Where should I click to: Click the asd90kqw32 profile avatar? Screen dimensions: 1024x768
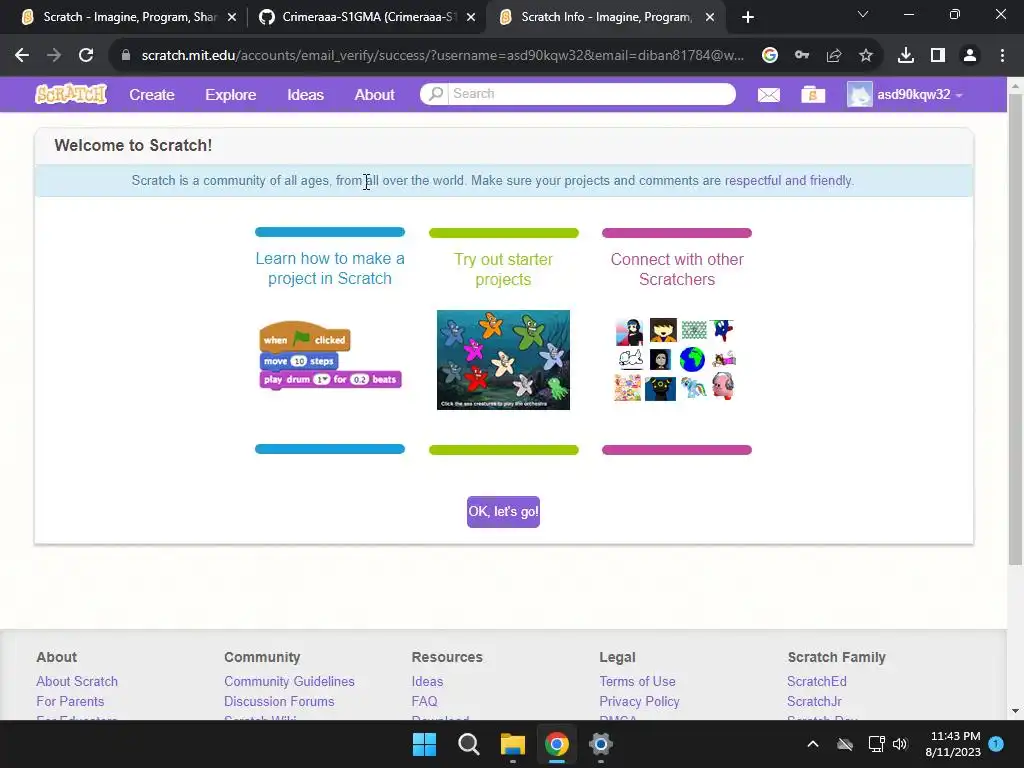click(859, 95)
